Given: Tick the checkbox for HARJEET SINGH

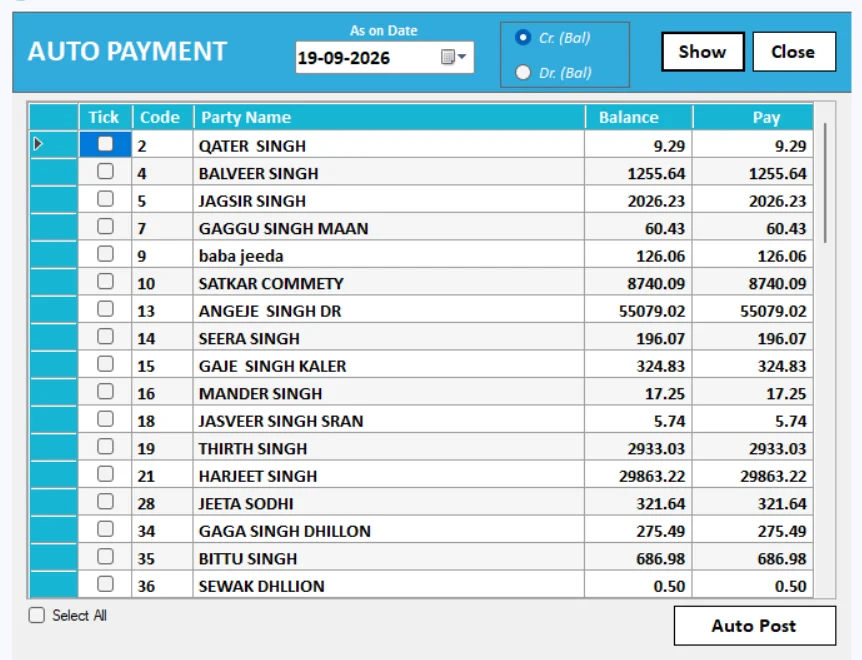Looking at the screenshot, I should tap(105, 474).
